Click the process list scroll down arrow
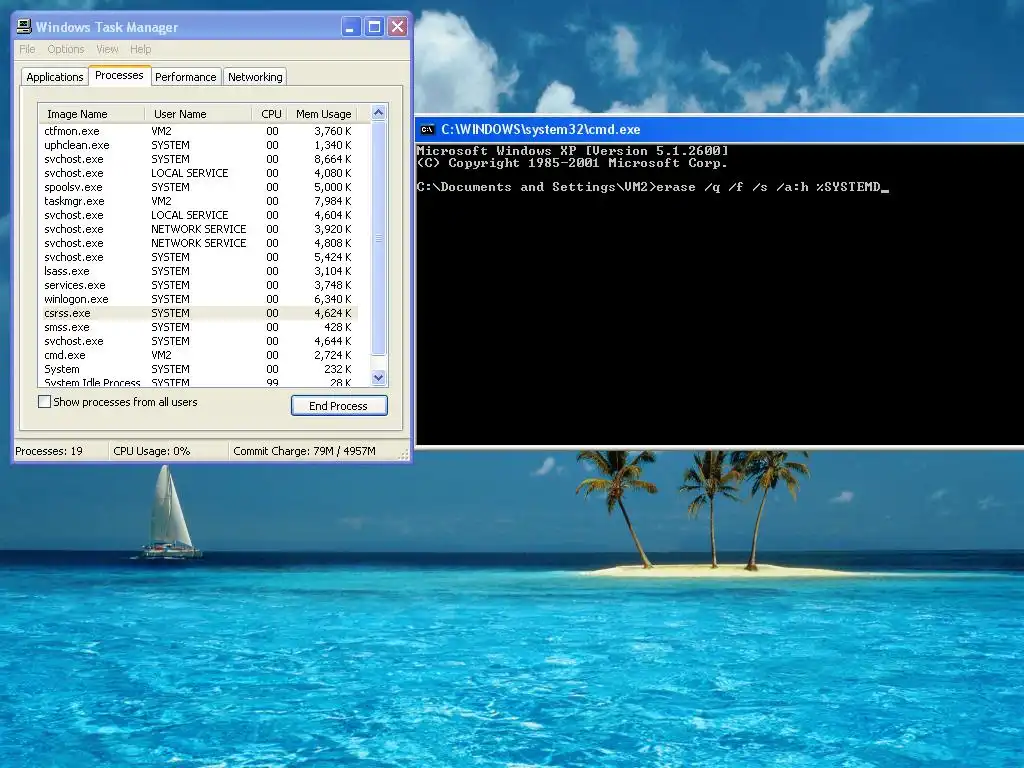This screenshot has height=768, width=1024. [x=379, y=377]
